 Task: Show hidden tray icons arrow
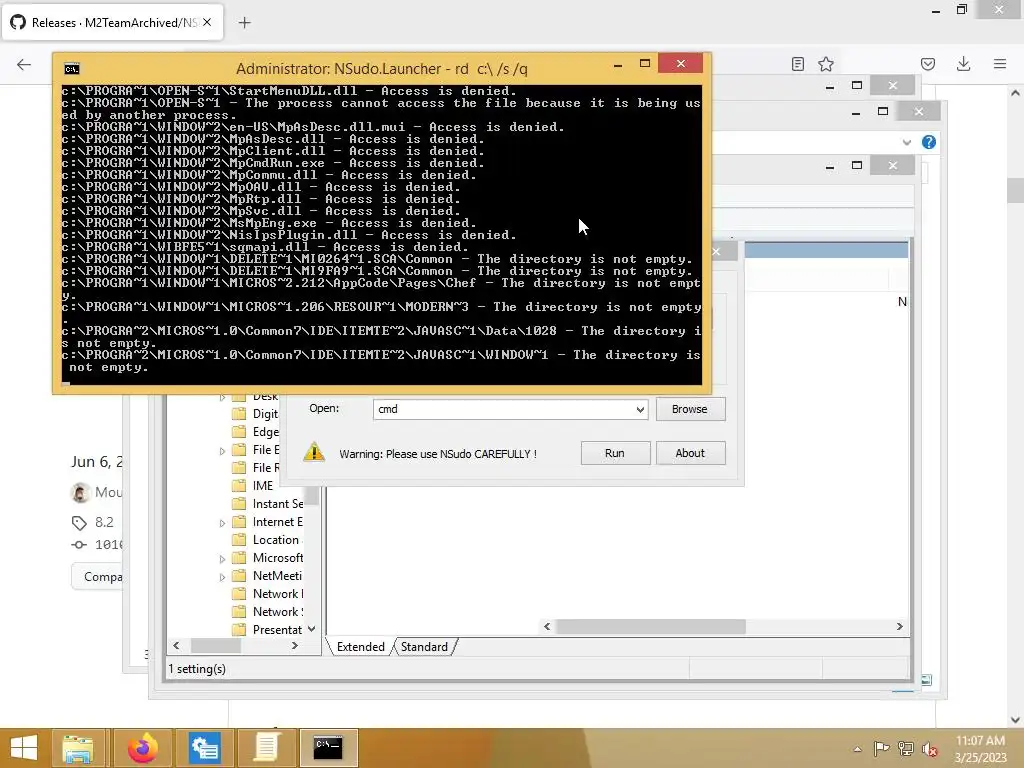coord(857,749)
